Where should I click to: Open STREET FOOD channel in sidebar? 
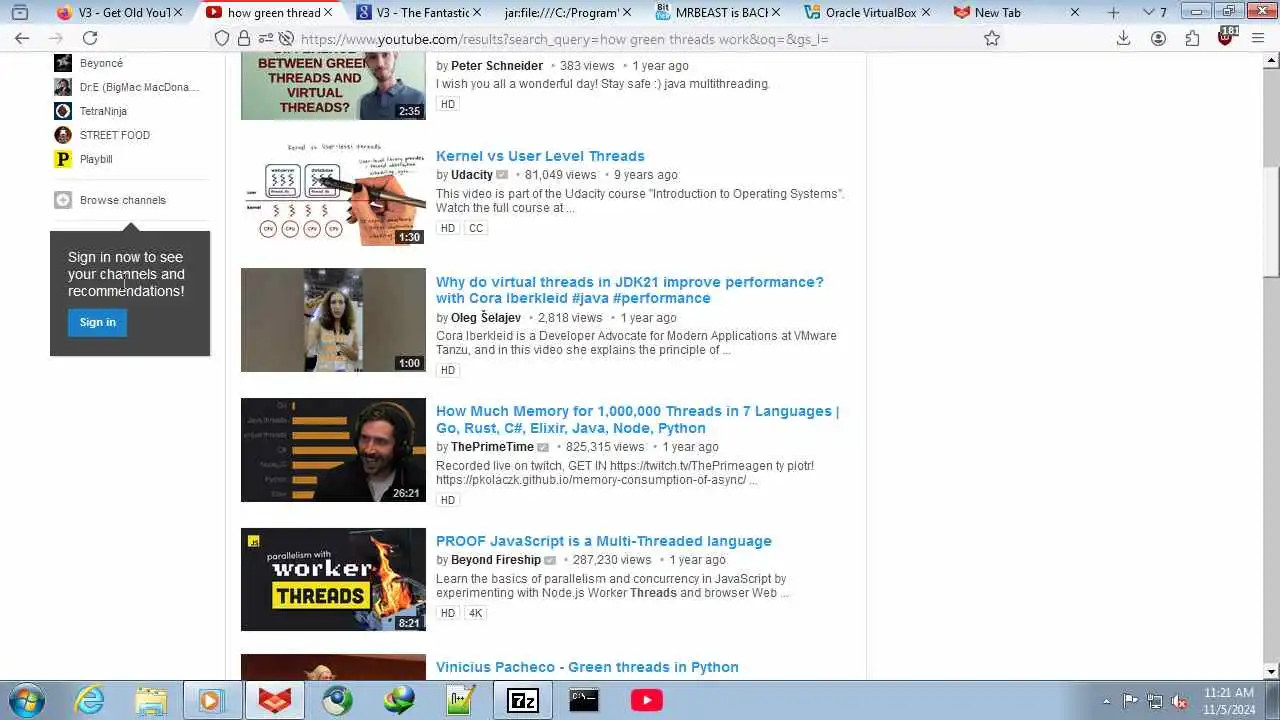tap(115, 135)
